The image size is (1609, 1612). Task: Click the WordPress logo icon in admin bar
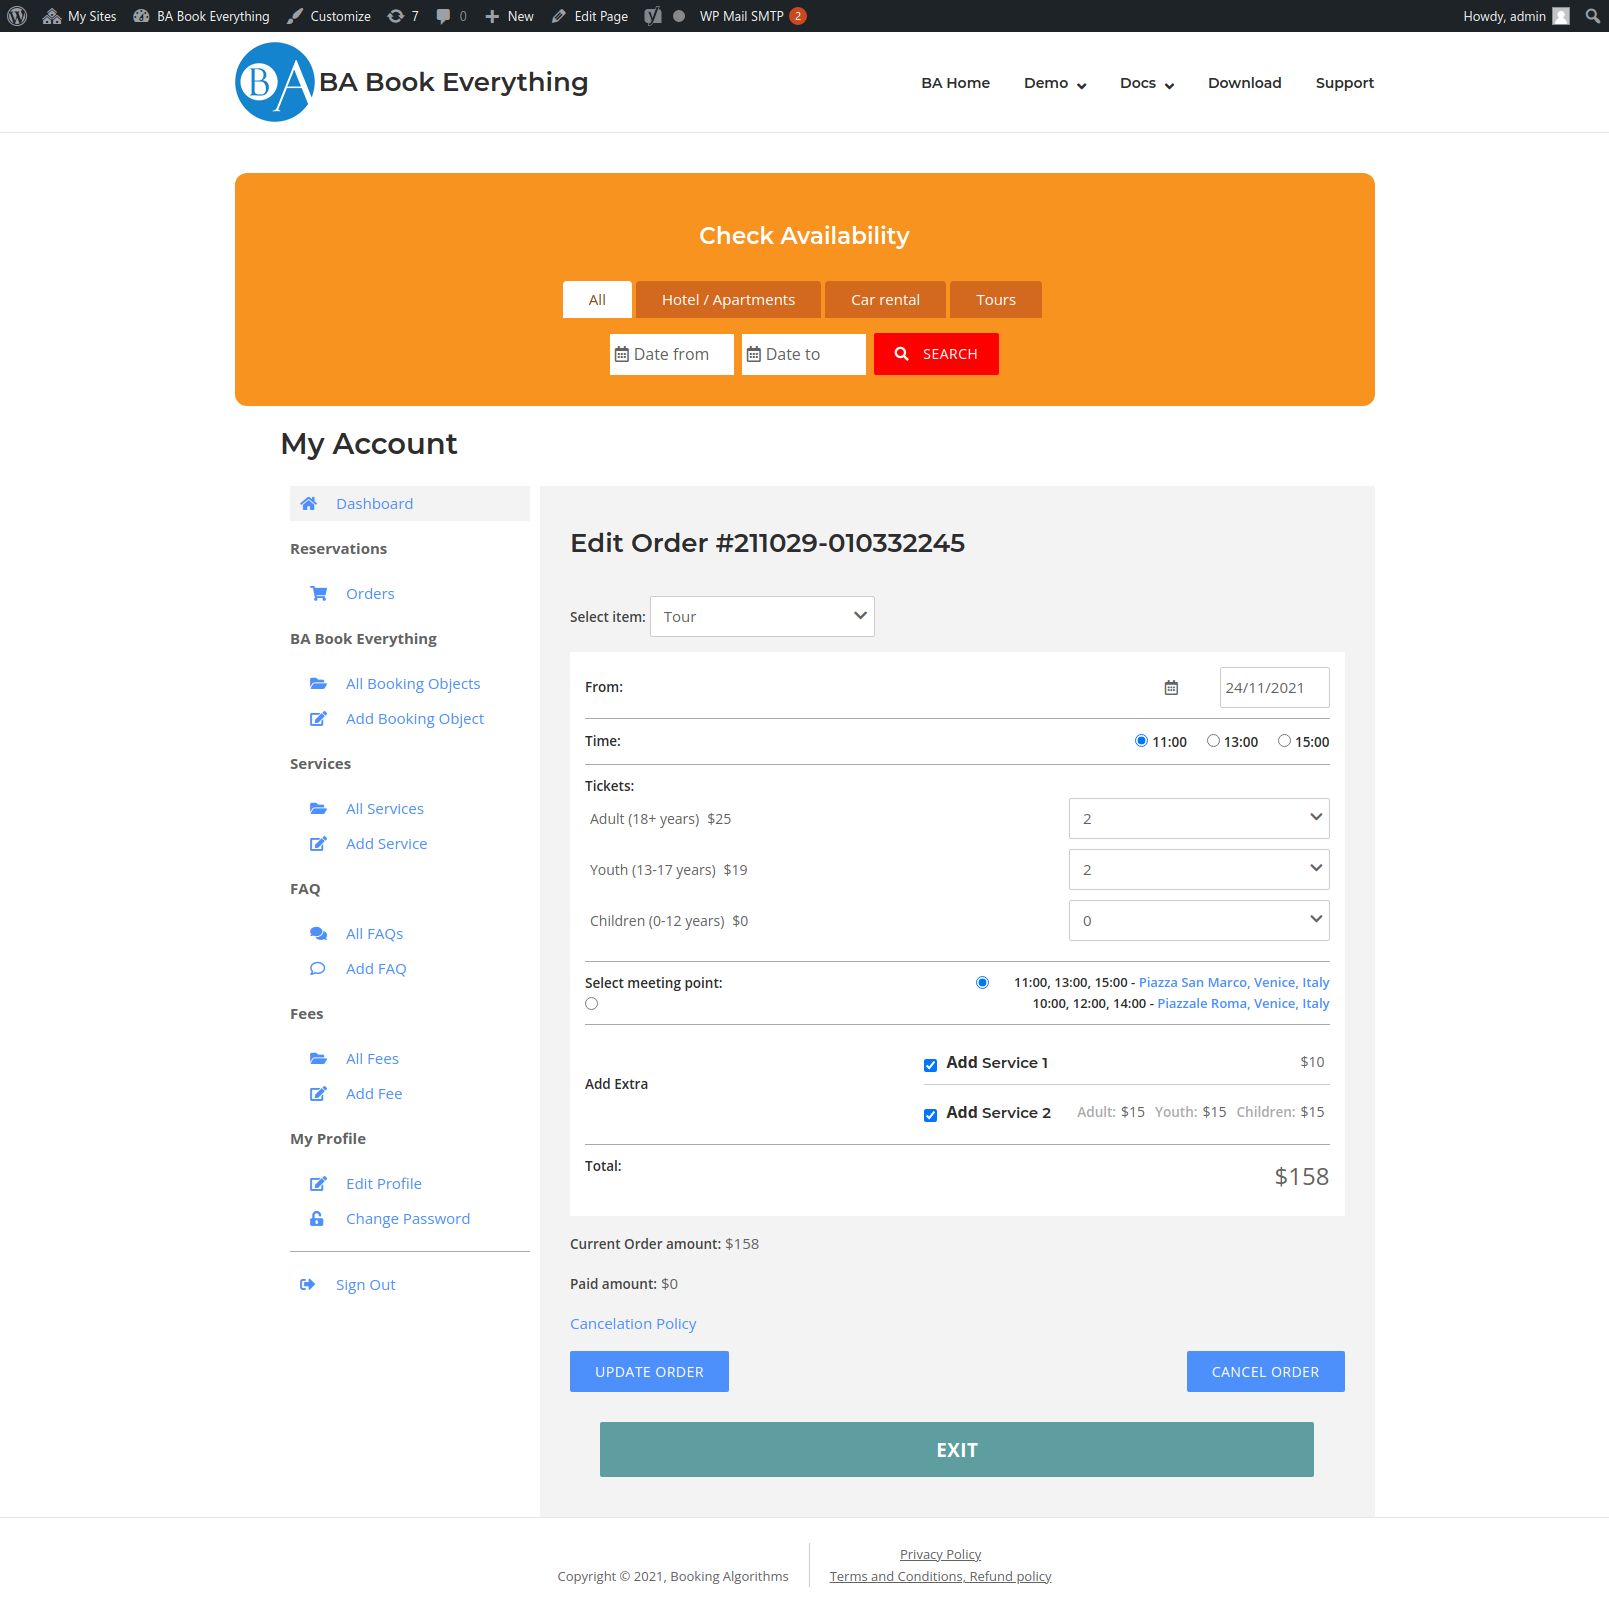(17, 16)
